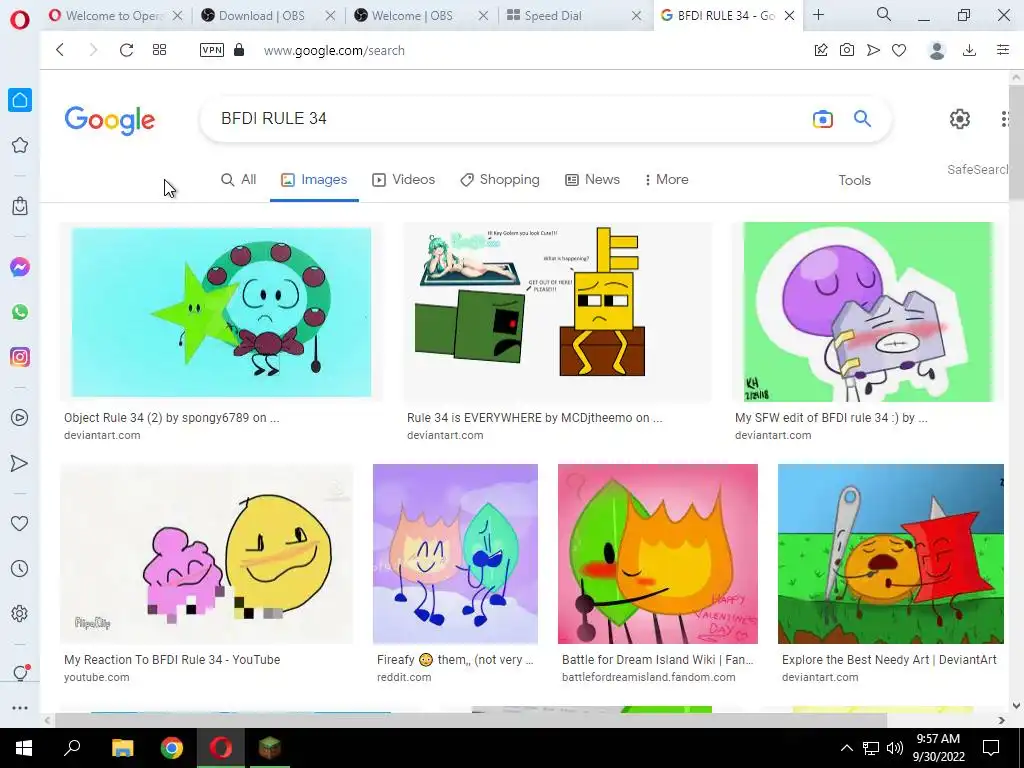
Task: Click the Google logo
Action: [x=110, y=120]
